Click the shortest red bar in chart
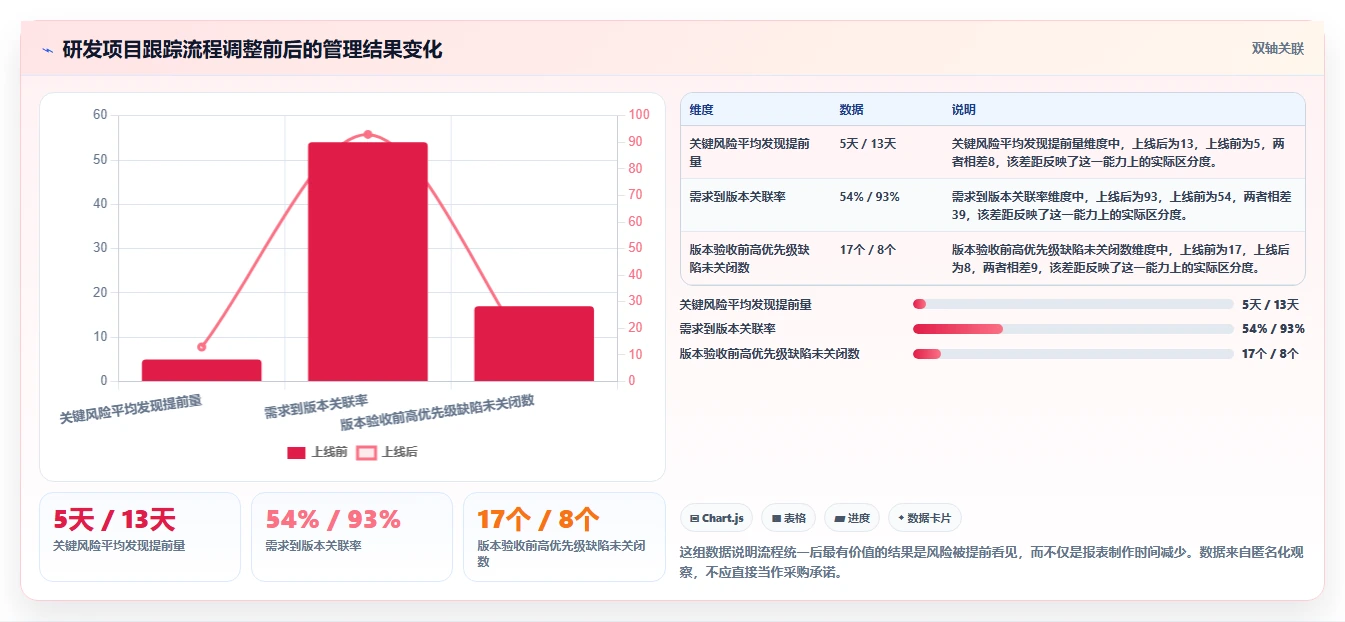 (201, 370)
